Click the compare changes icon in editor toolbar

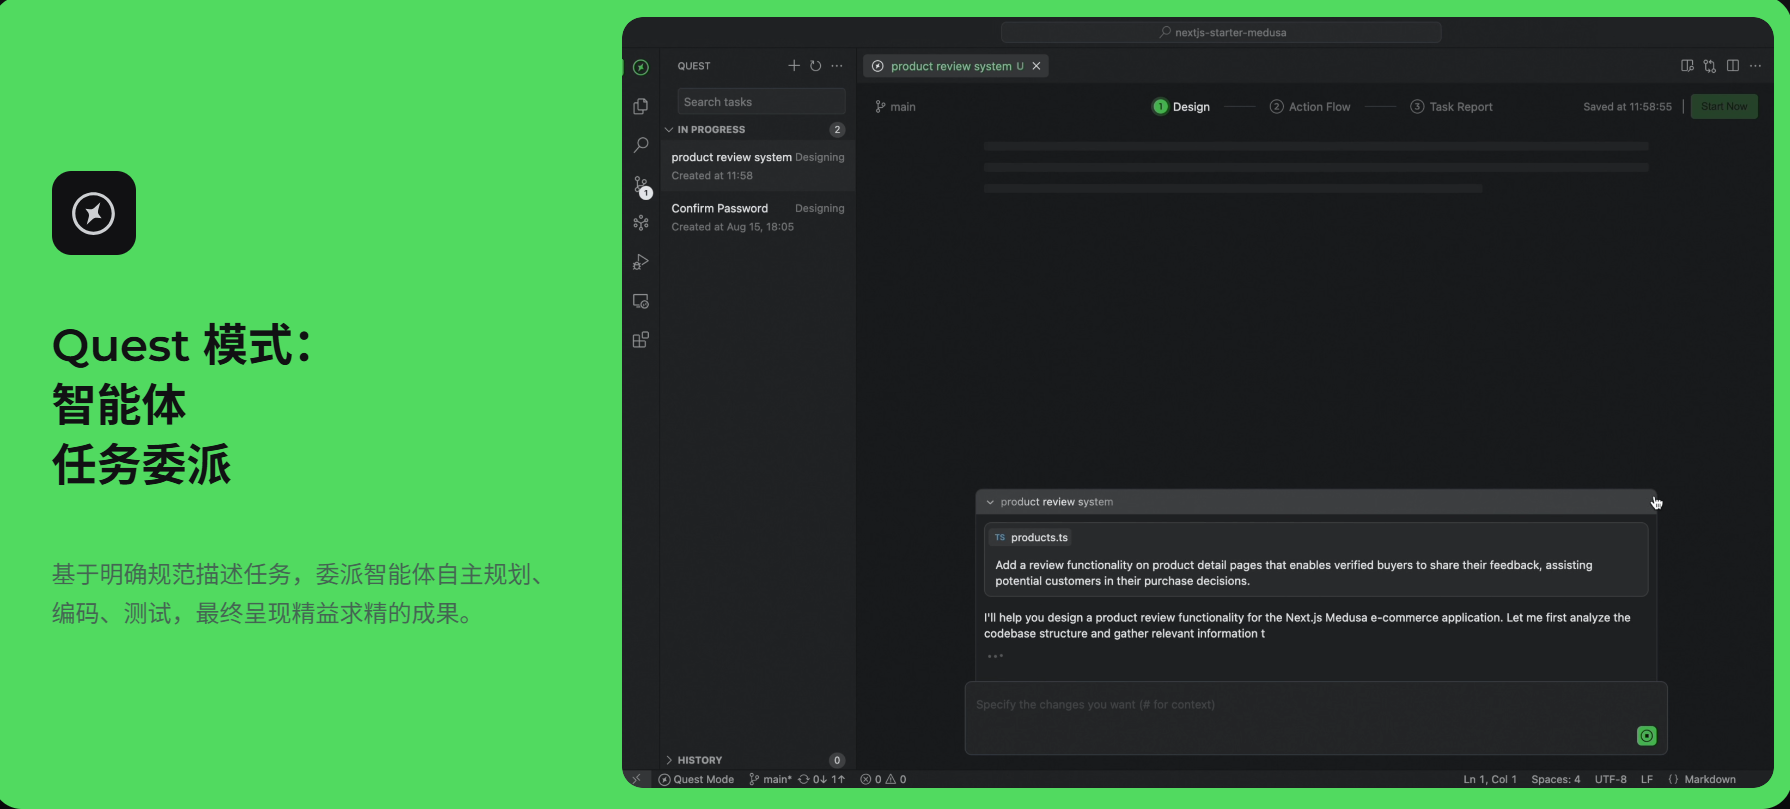click(1710, 66)
